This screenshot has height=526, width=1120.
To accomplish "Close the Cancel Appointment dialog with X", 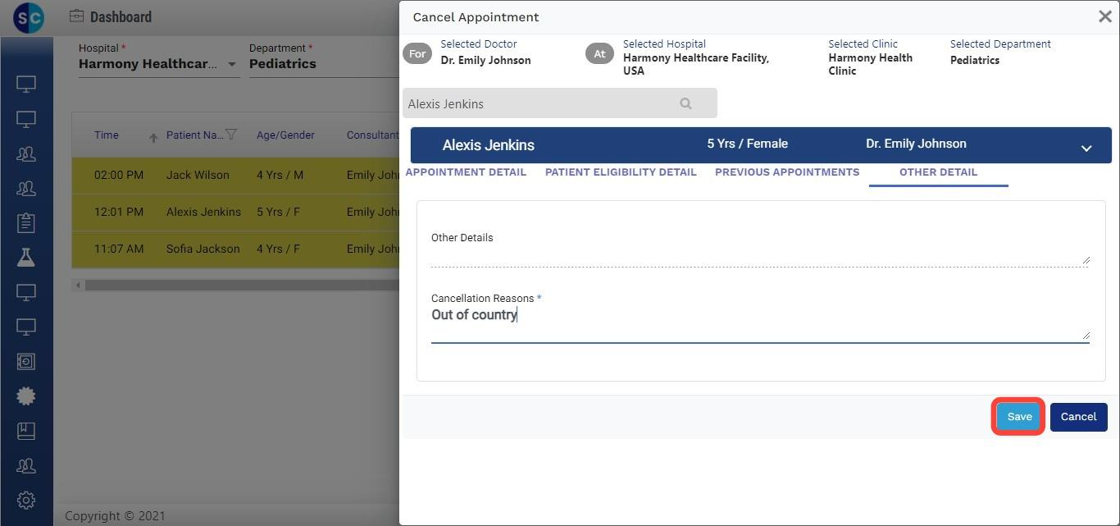I will [1104, 16].
